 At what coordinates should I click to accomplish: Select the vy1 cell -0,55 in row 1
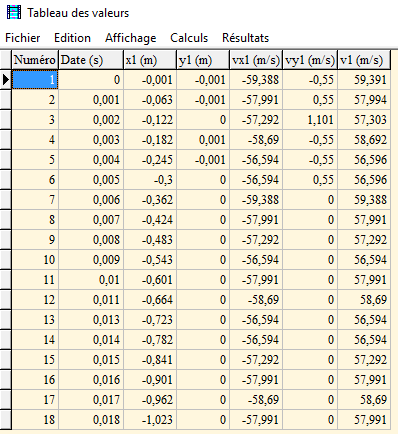[x=310, y=80]
